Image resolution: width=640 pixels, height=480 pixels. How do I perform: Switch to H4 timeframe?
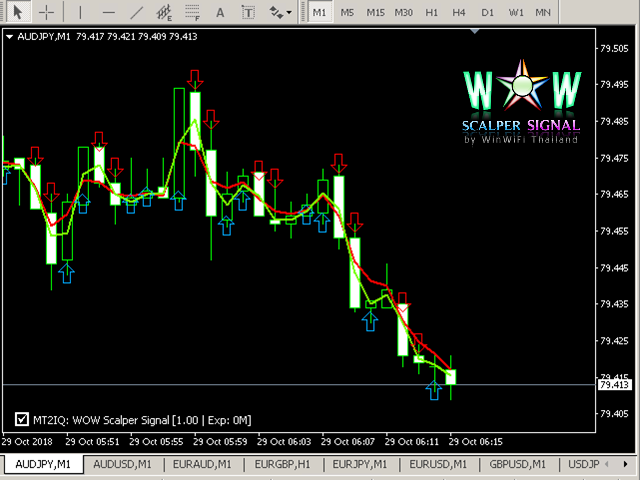point(459,12)
